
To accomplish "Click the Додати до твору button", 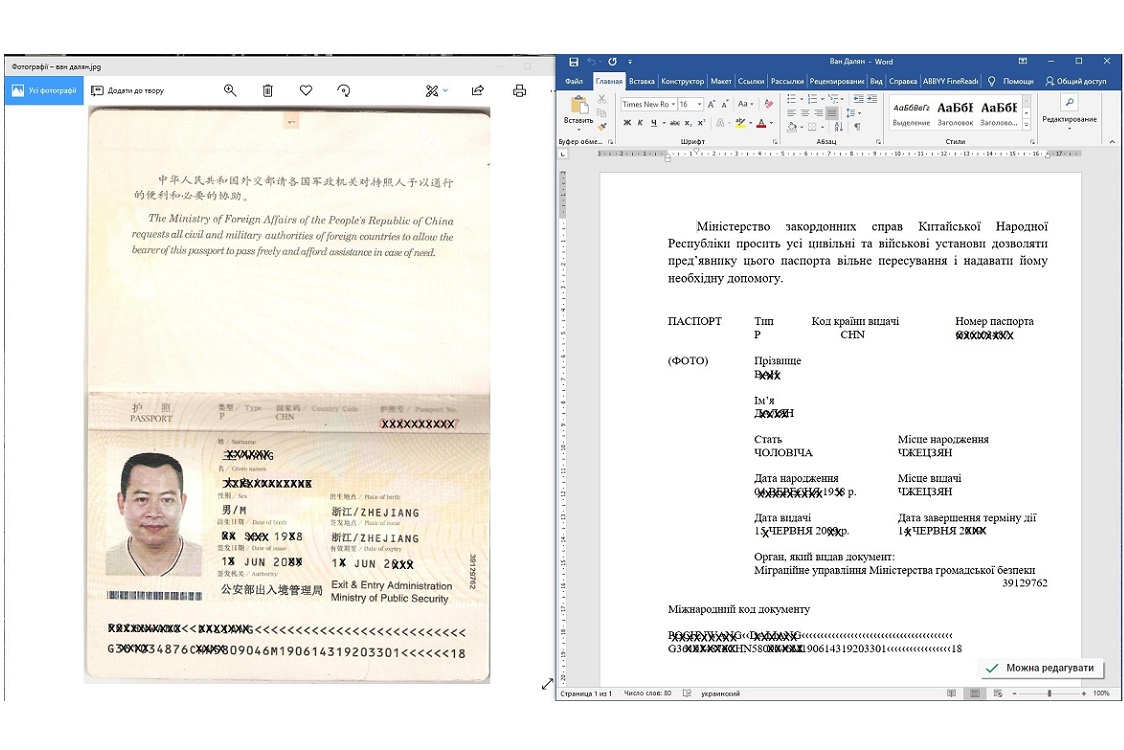I will click(128, 91).
